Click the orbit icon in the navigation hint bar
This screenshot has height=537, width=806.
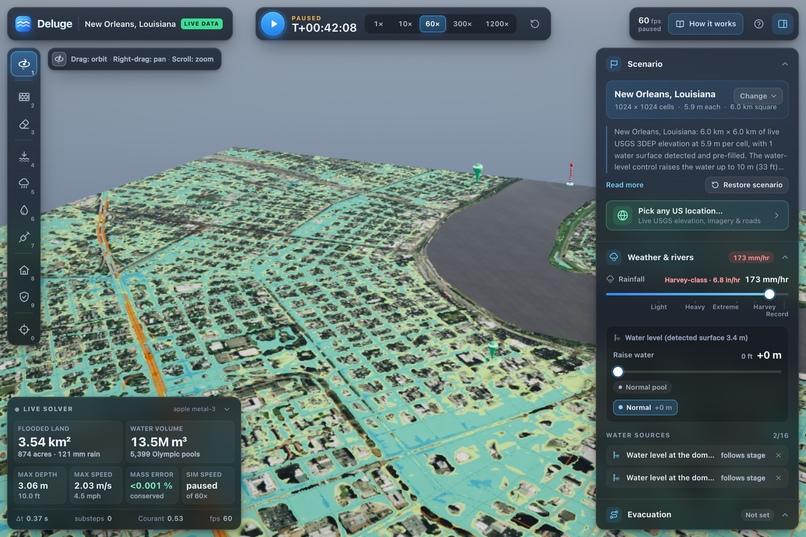[60, 59]
